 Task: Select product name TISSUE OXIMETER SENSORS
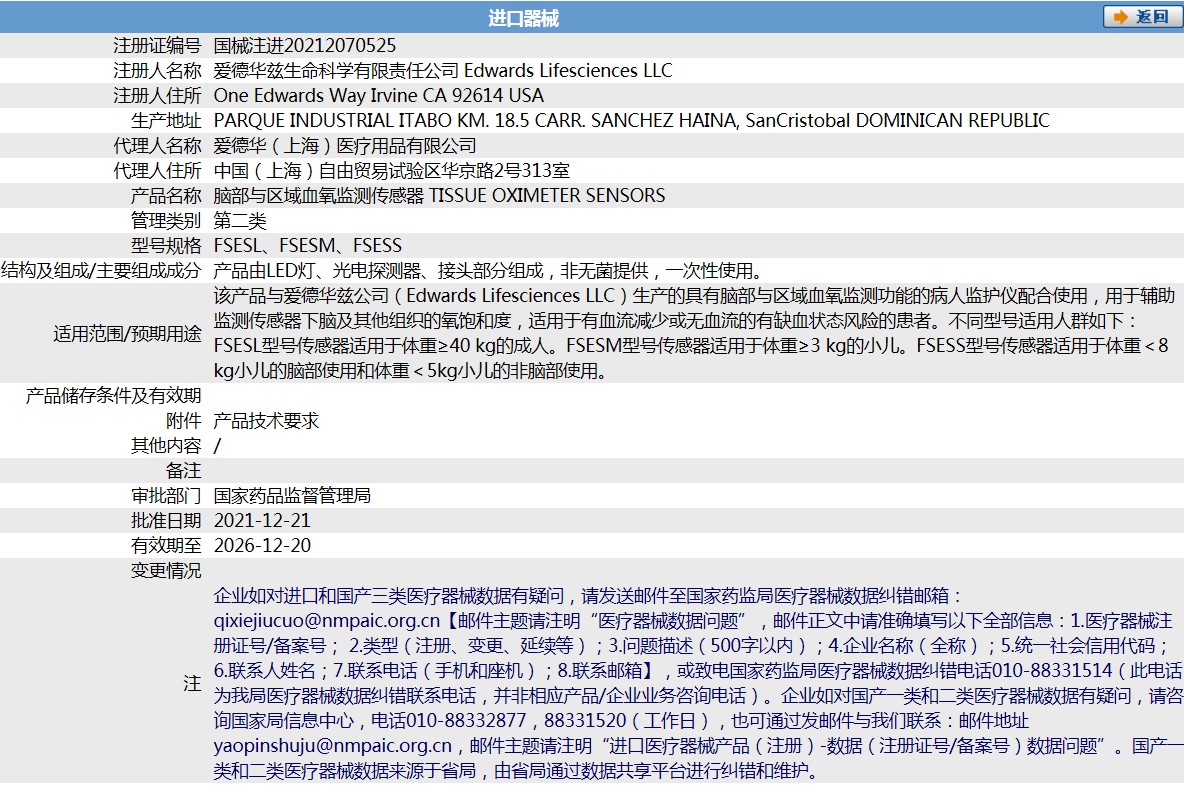(x=547, y=195)
